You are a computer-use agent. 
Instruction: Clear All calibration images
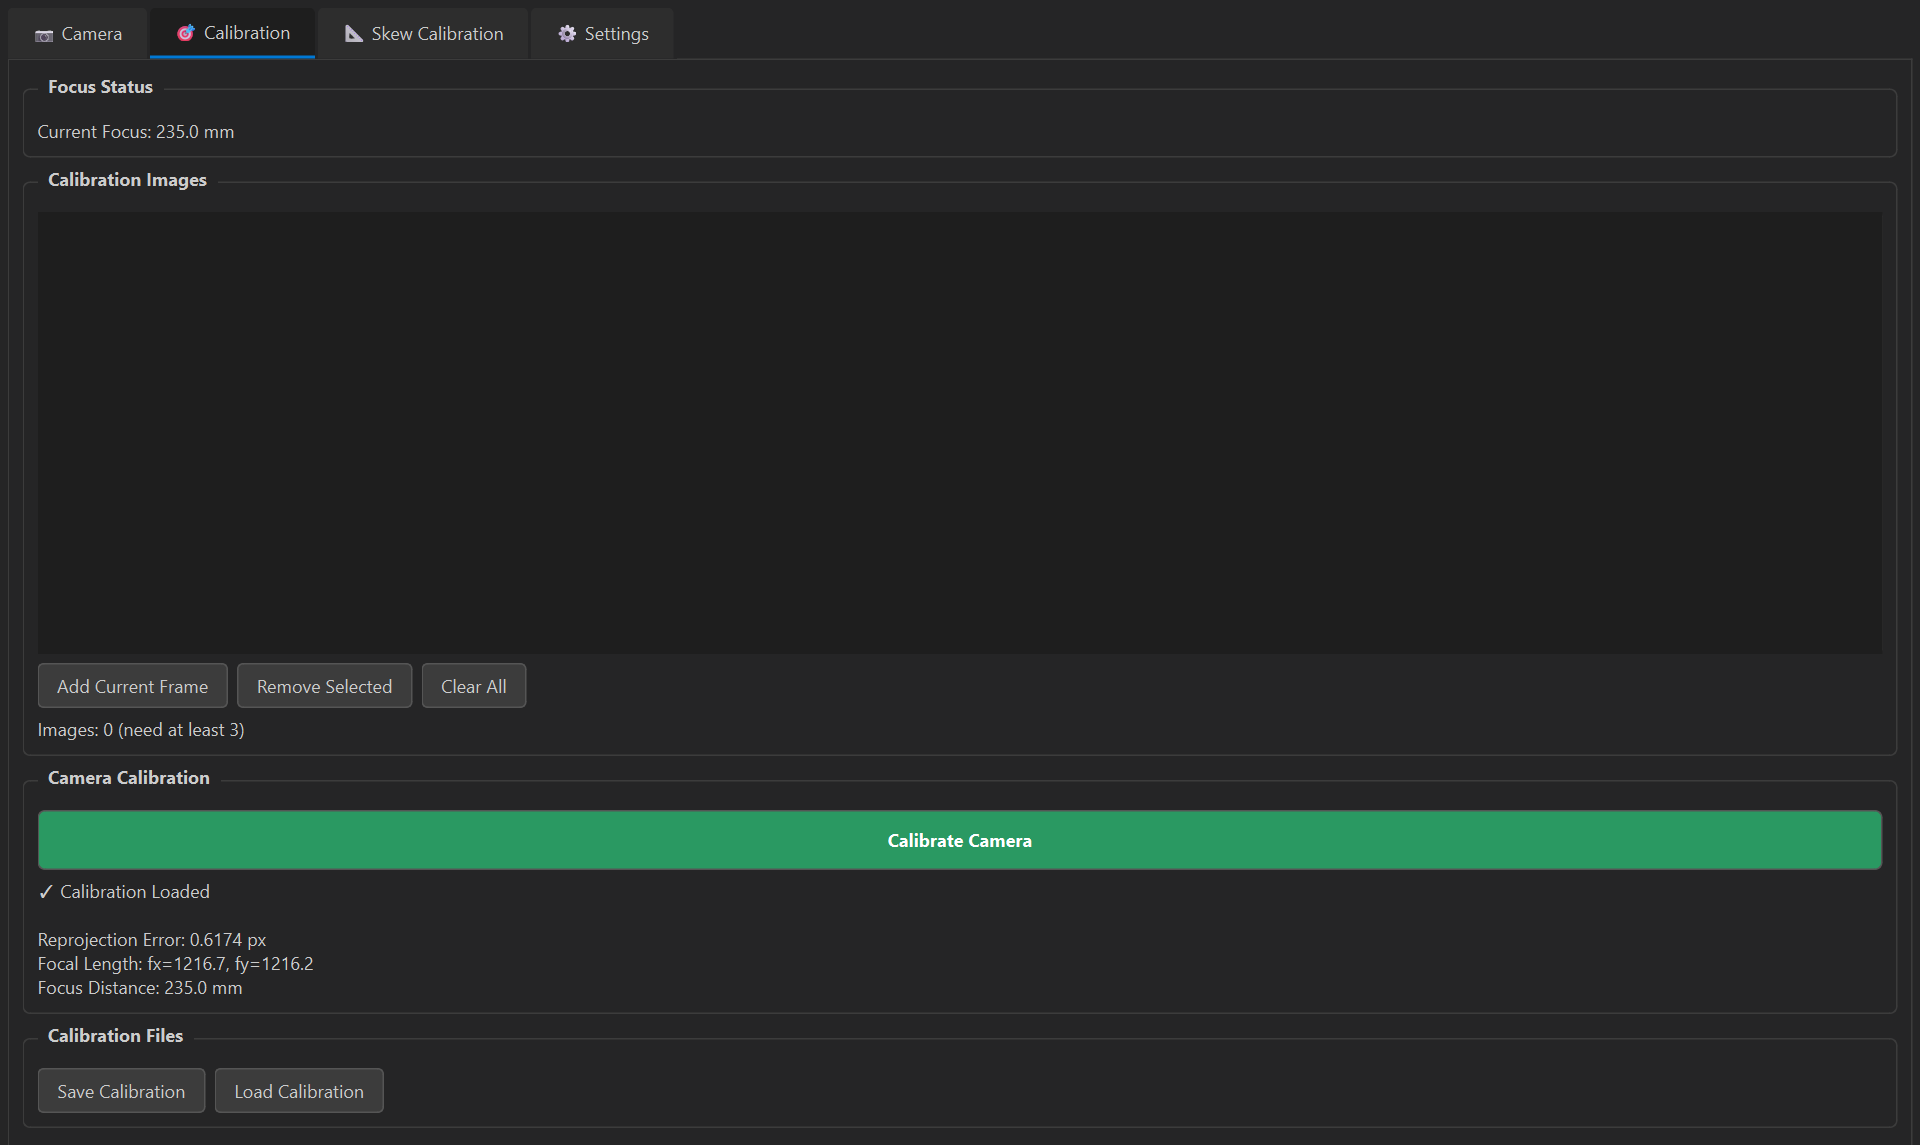[474, 686]
